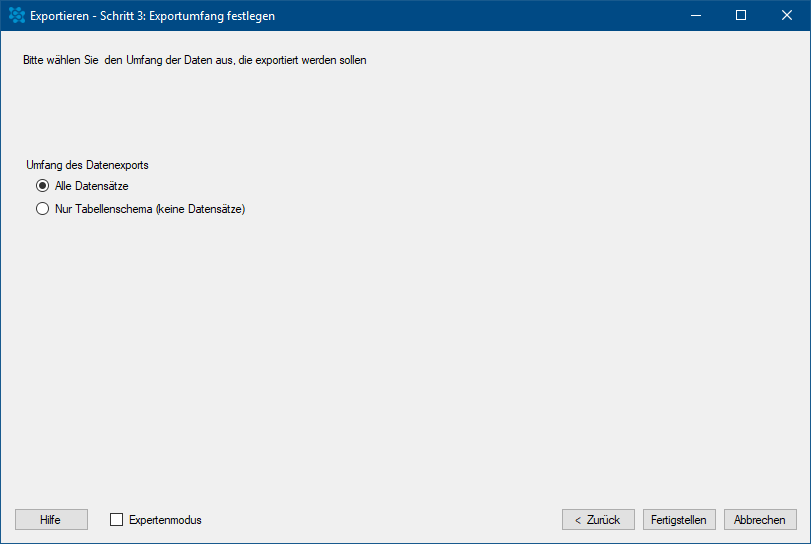811x544 pixels.
Task: Open help with the Hilfe button
Action: tap(51, 520)
